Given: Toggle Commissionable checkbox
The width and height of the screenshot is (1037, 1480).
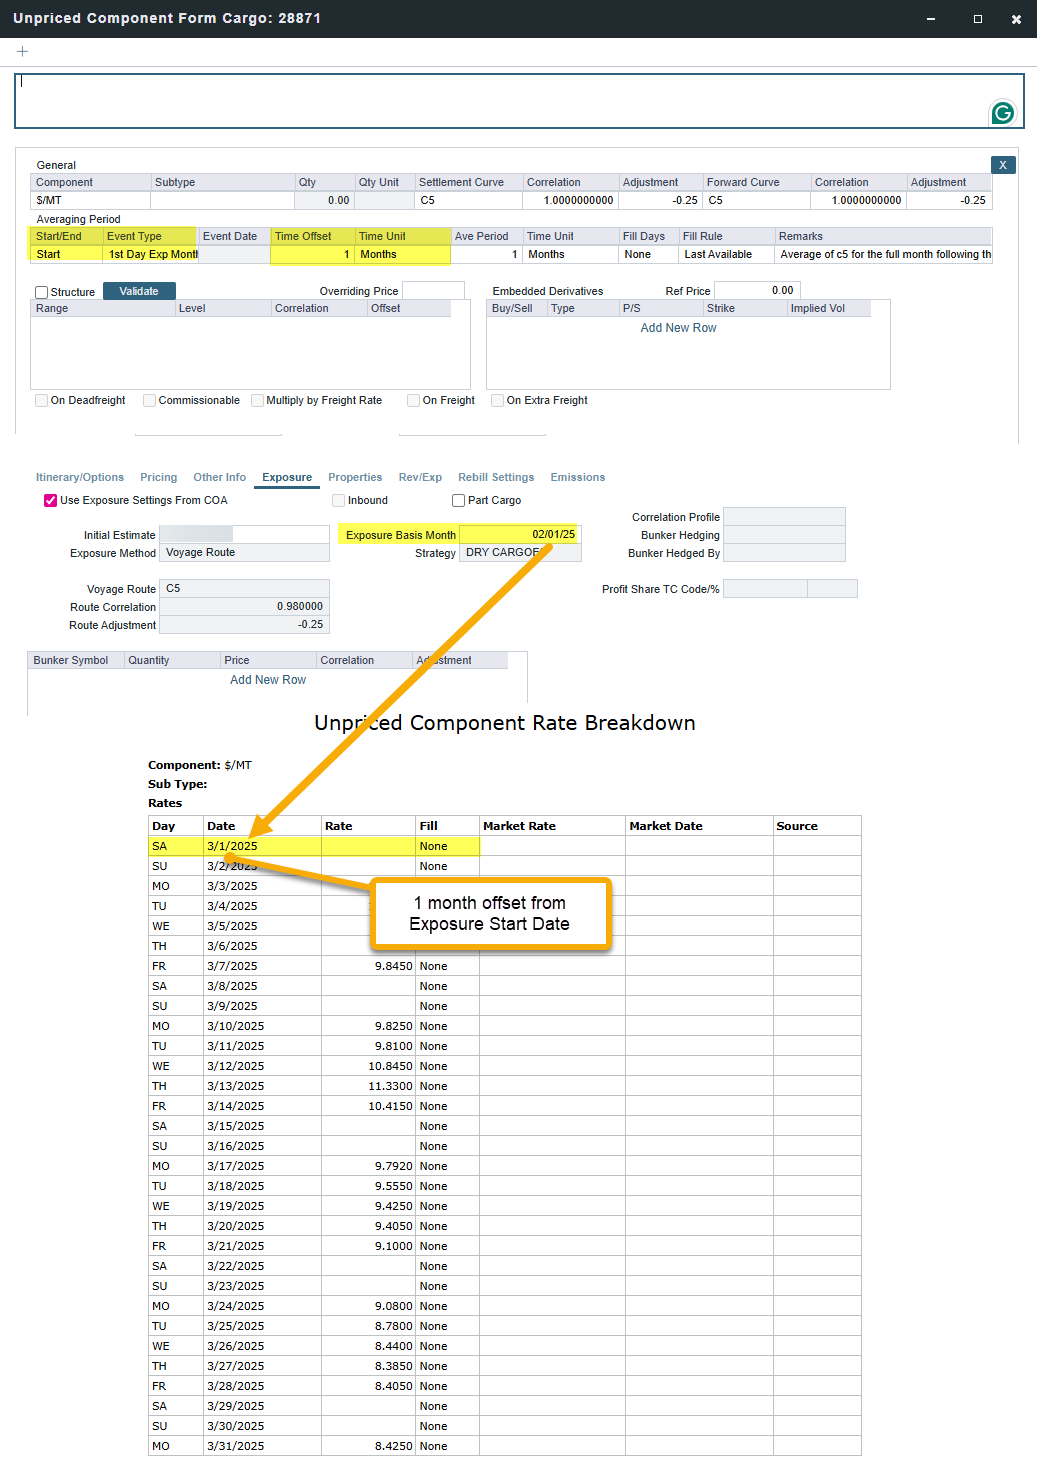Looking at the screenshot, I should [149, 400].
